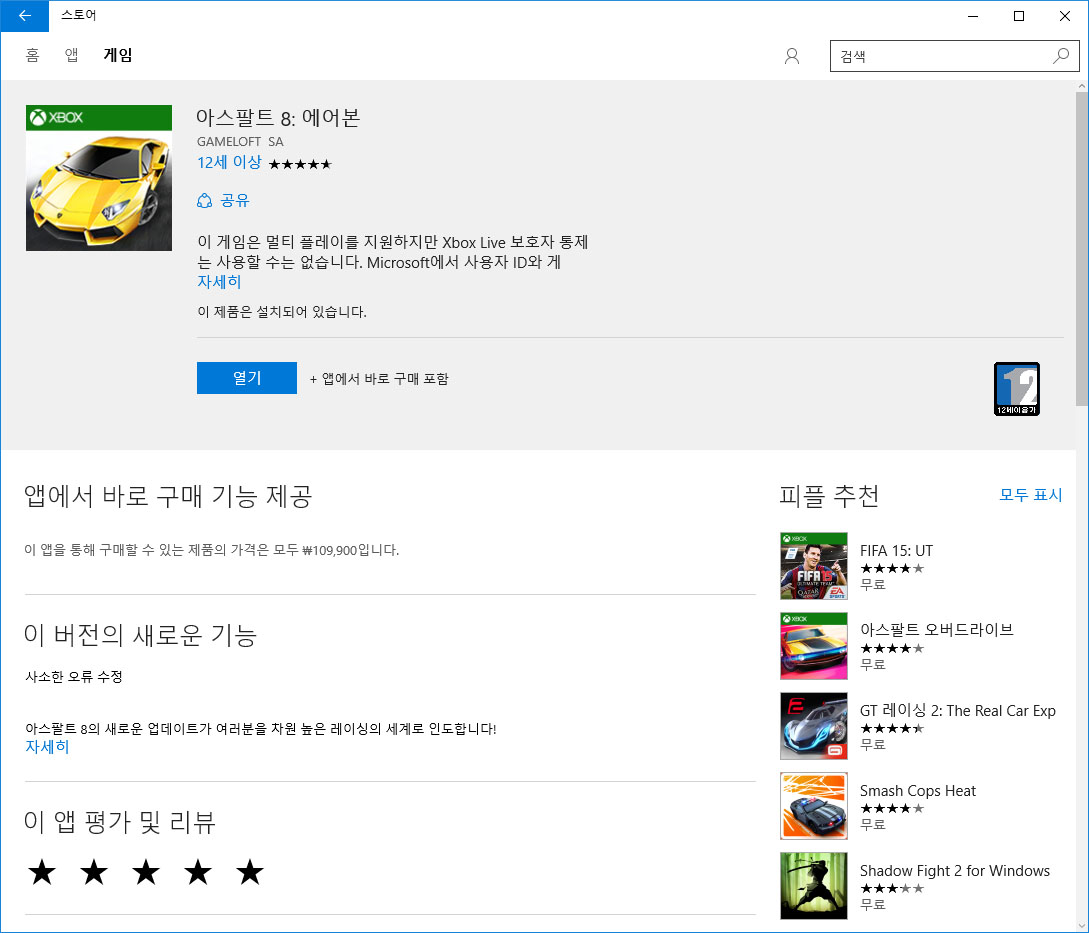This screenshot has width=1089, height=933.
Task: Click the back arrow in title bar
Action: click(24, 16)
